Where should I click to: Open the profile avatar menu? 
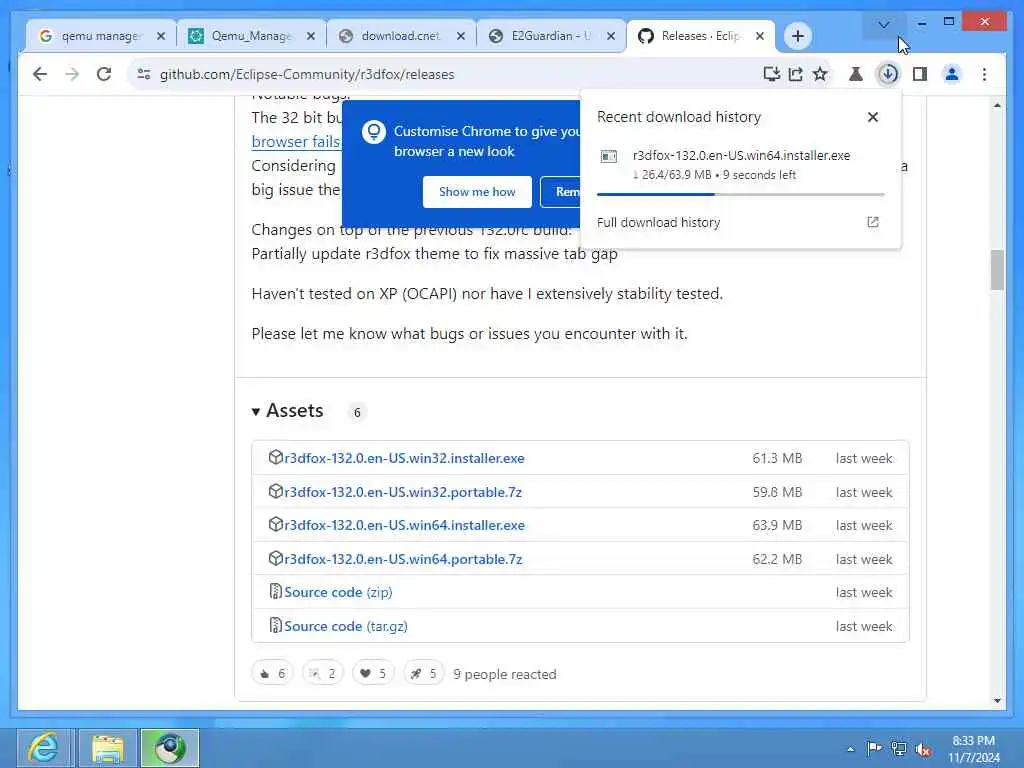click(952, 74)
